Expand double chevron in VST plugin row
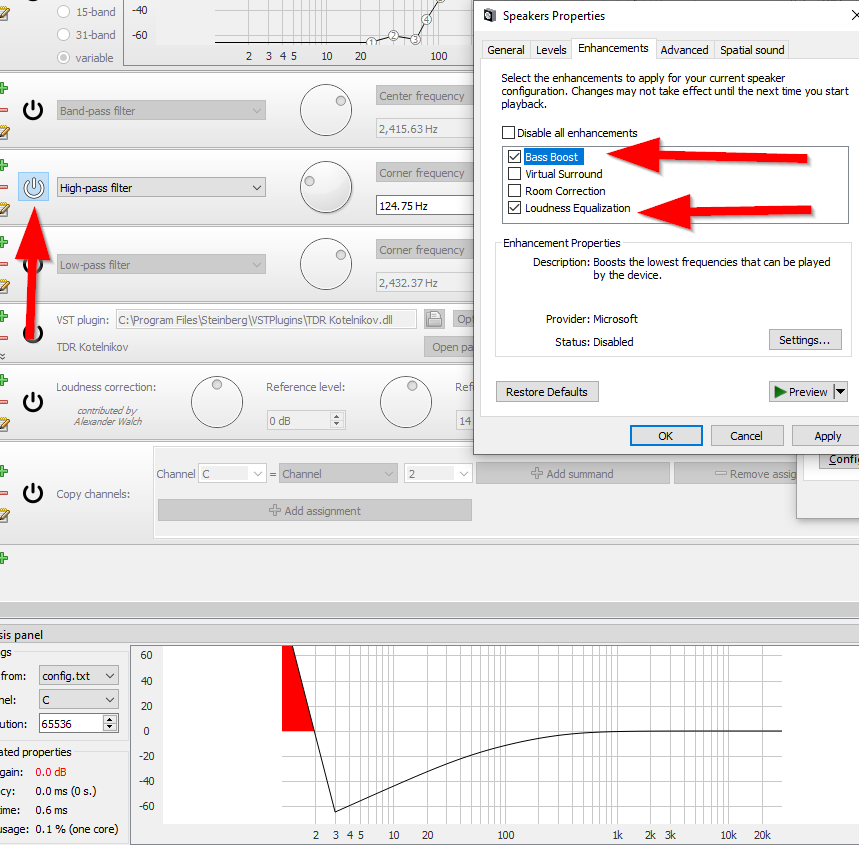Screen dimensions: 859x845 [x=3, y=356]
